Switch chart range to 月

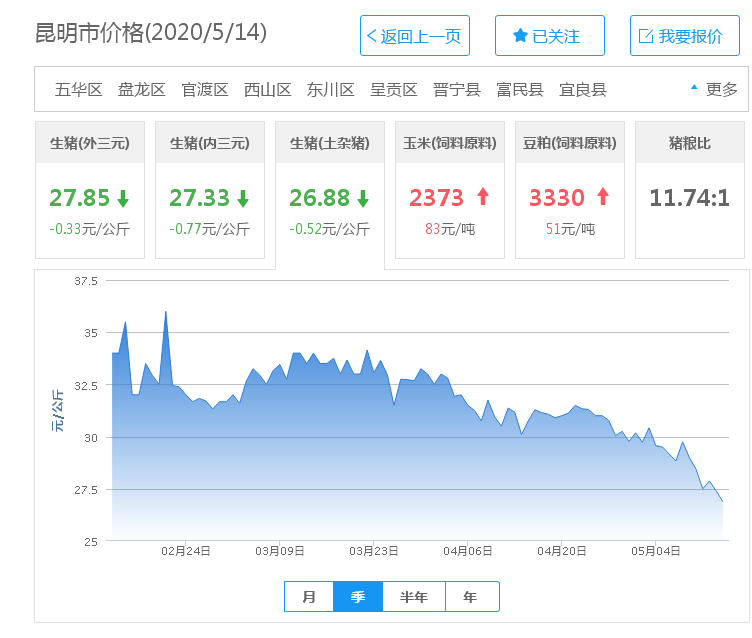pos(309,597)
